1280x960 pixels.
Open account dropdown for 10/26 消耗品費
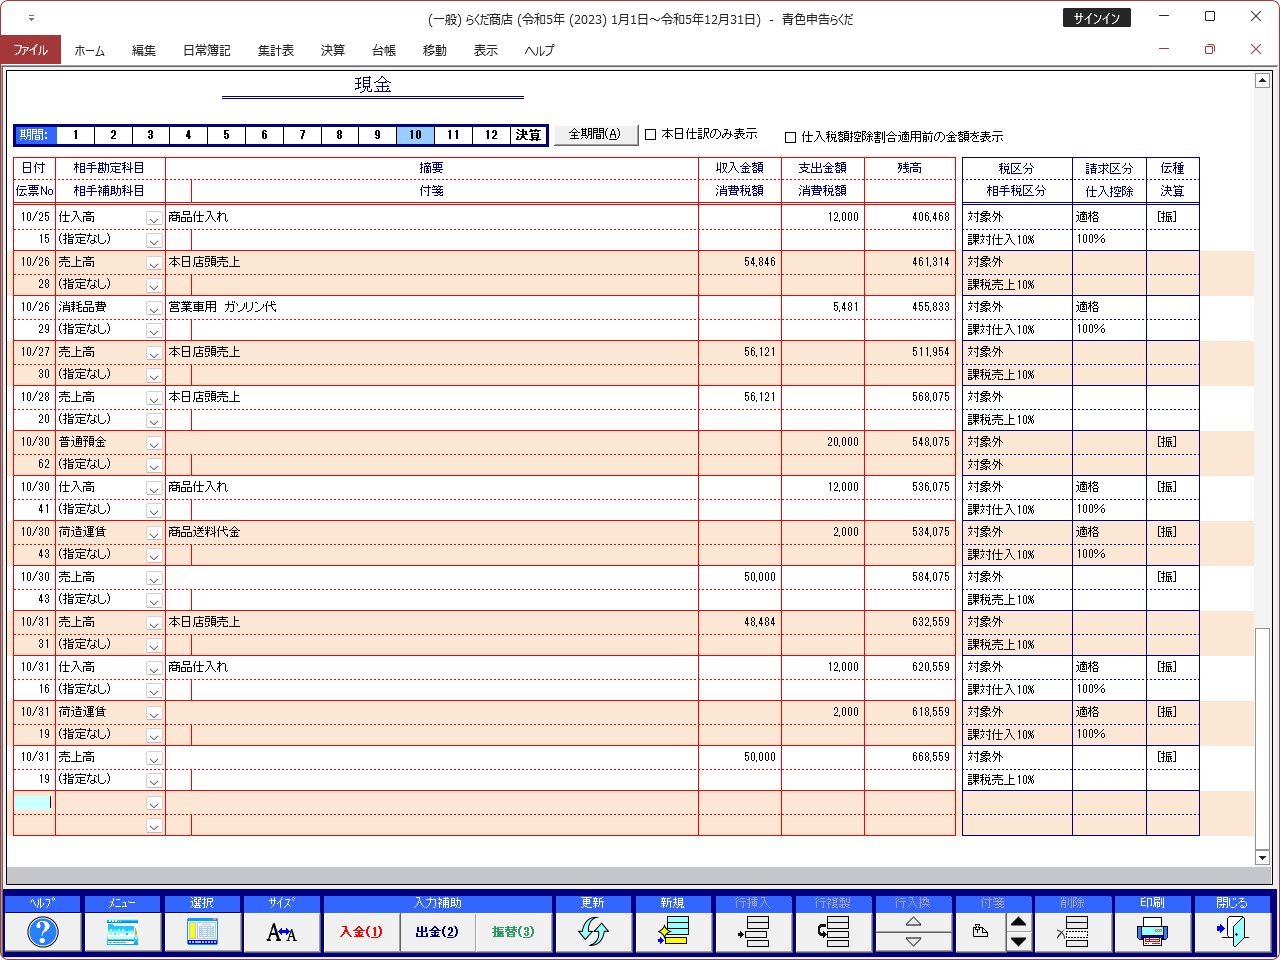tap(154, 307)
